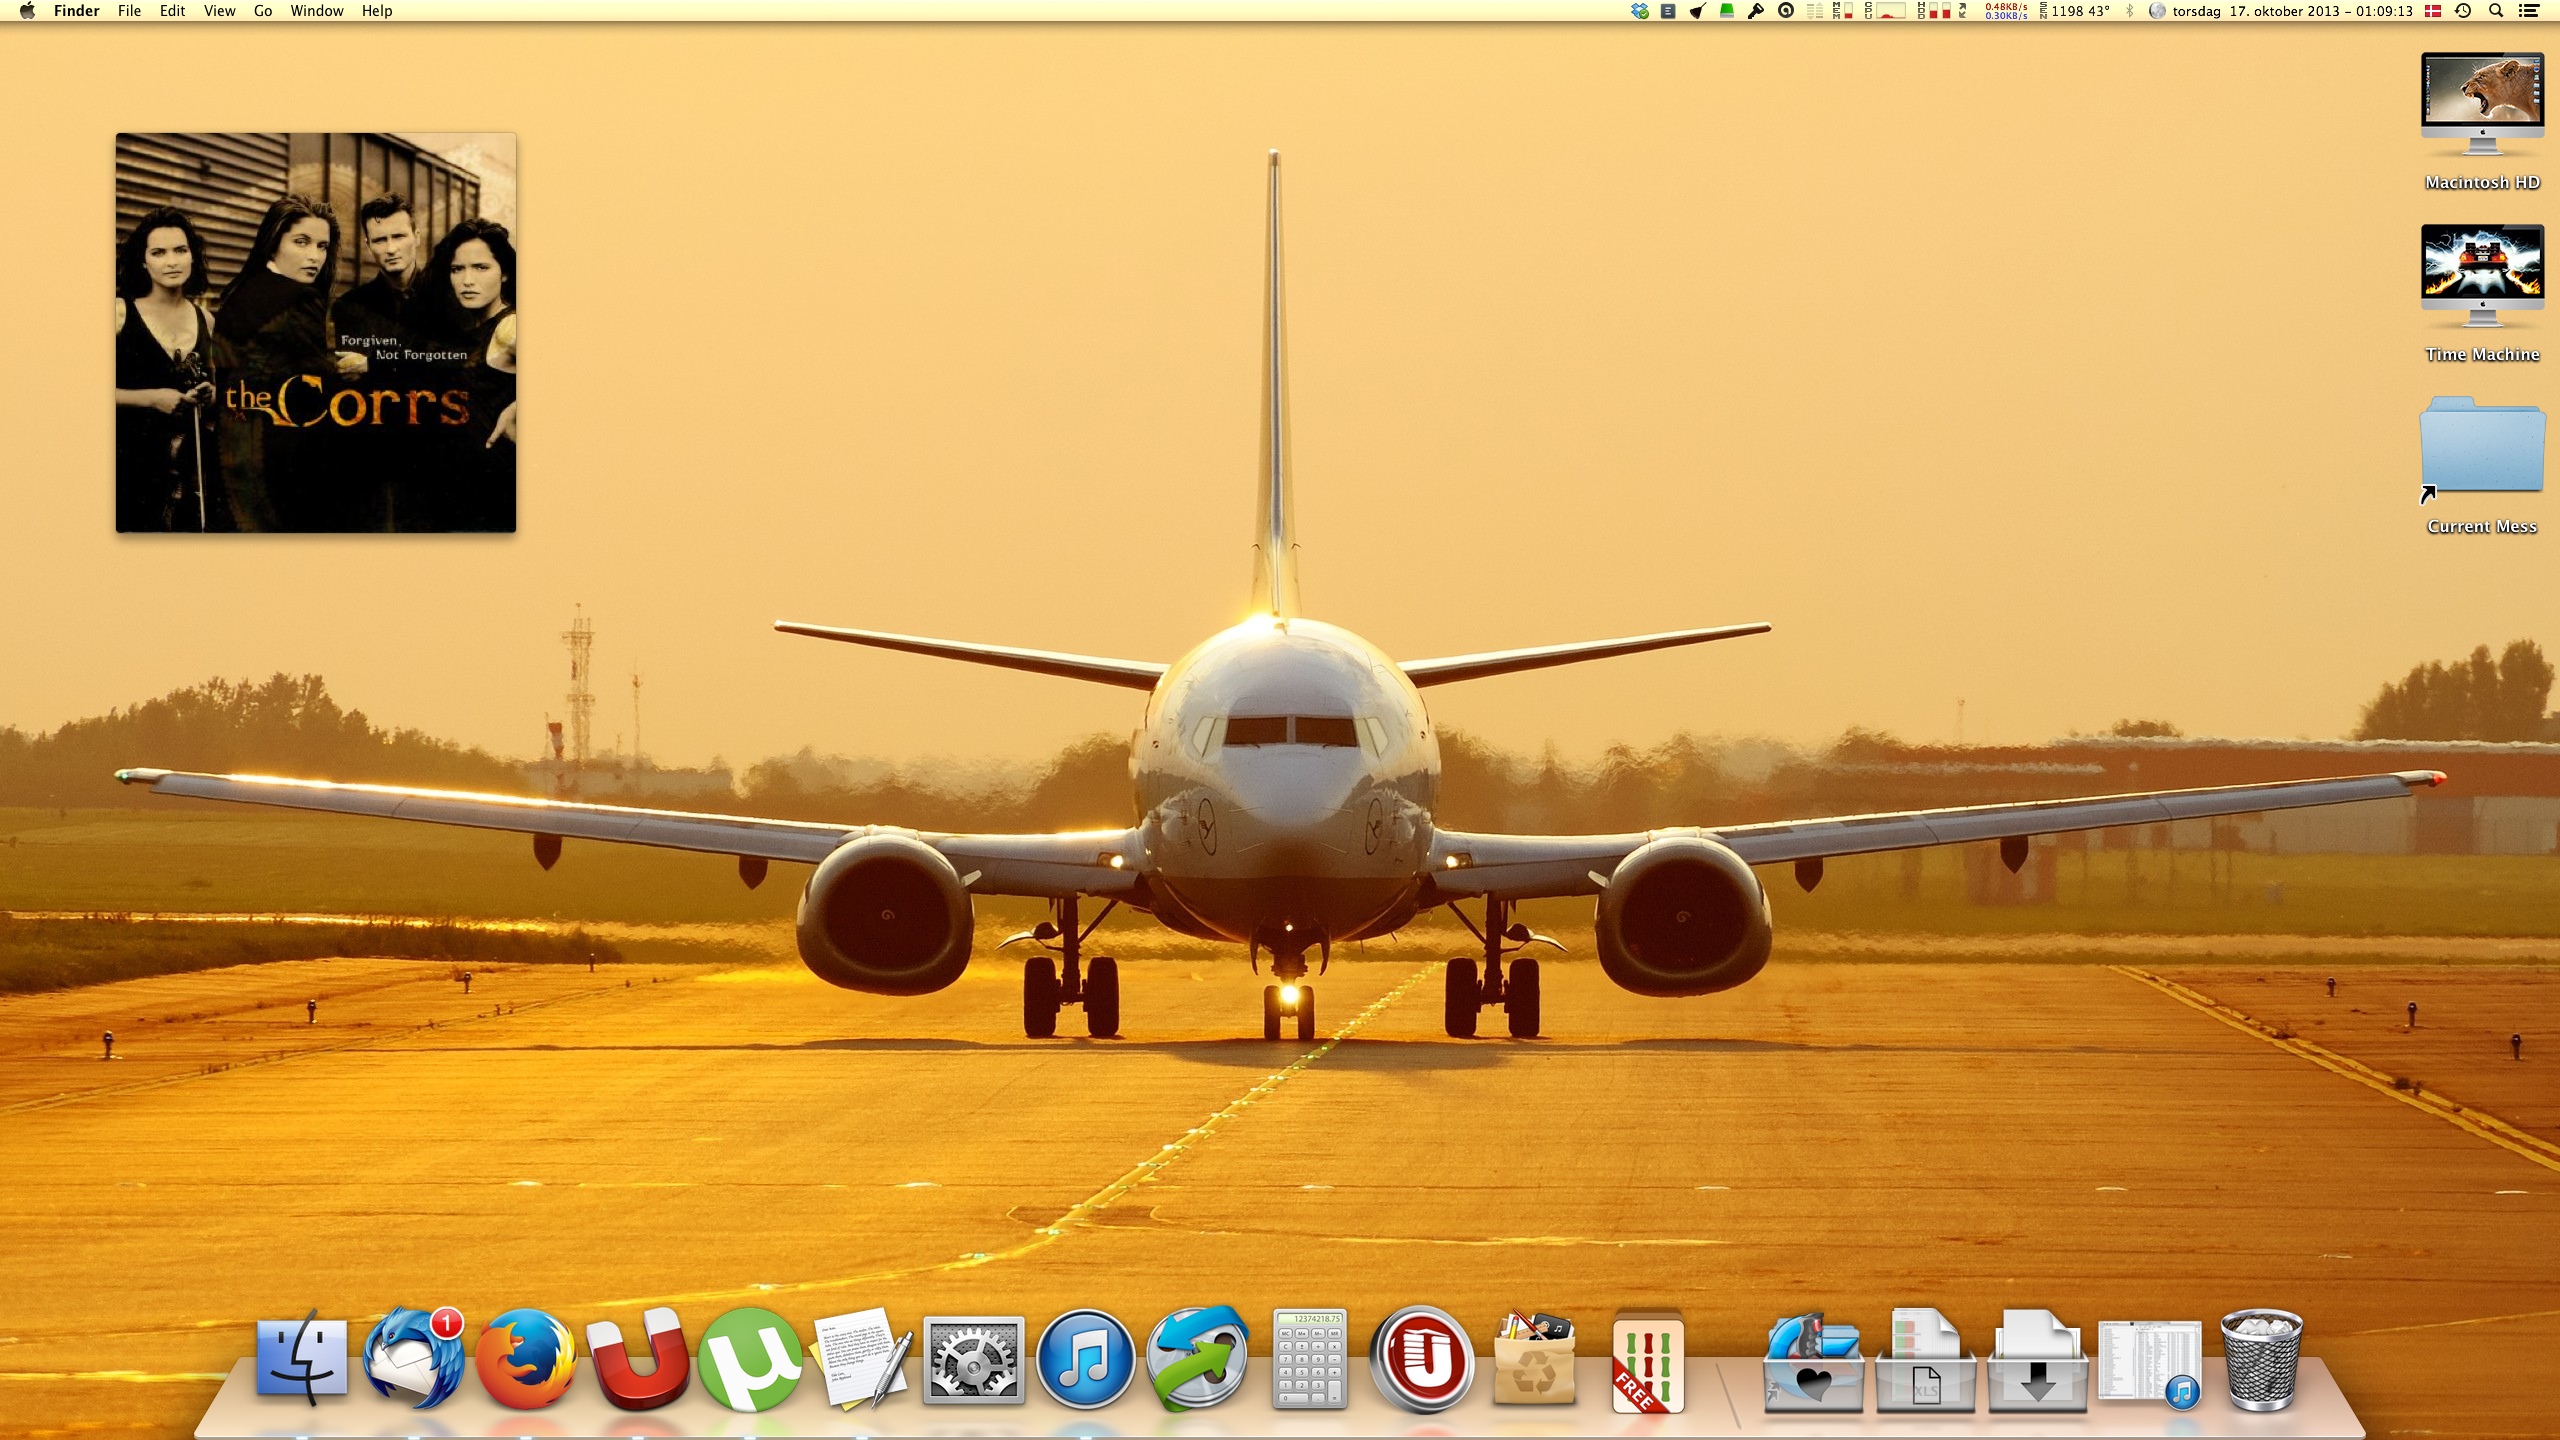This screenshot has height=1440, width=2560.
Task: Open Thunderbird mail from the Dock
Action: tap(413, 1359)
